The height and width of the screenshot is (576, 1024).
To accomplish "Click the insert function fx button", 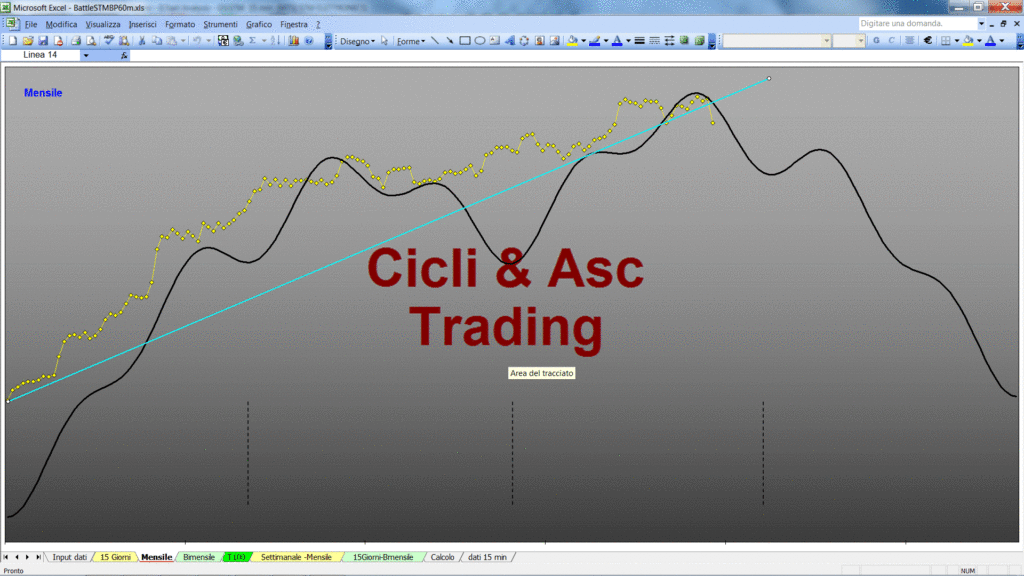I will click(124, 56).
